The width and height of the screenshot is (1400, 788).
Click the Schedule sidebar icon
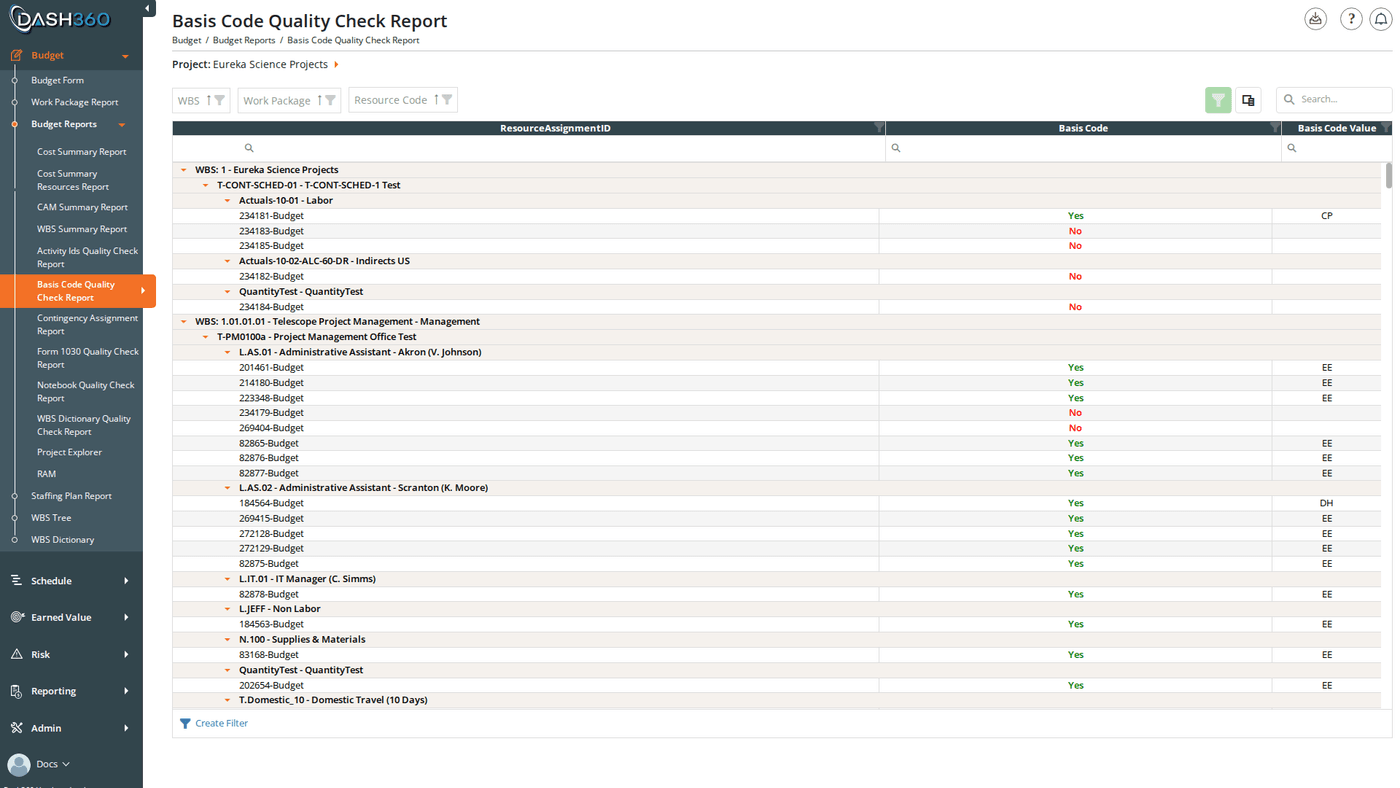click(16, 580)
